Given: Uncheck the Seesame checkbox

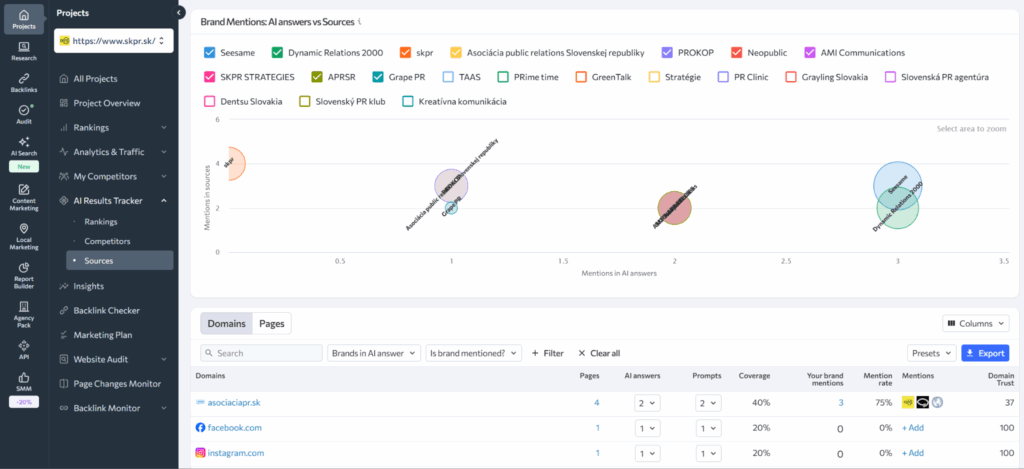Looking at the screenshot, I should [210, 53].
